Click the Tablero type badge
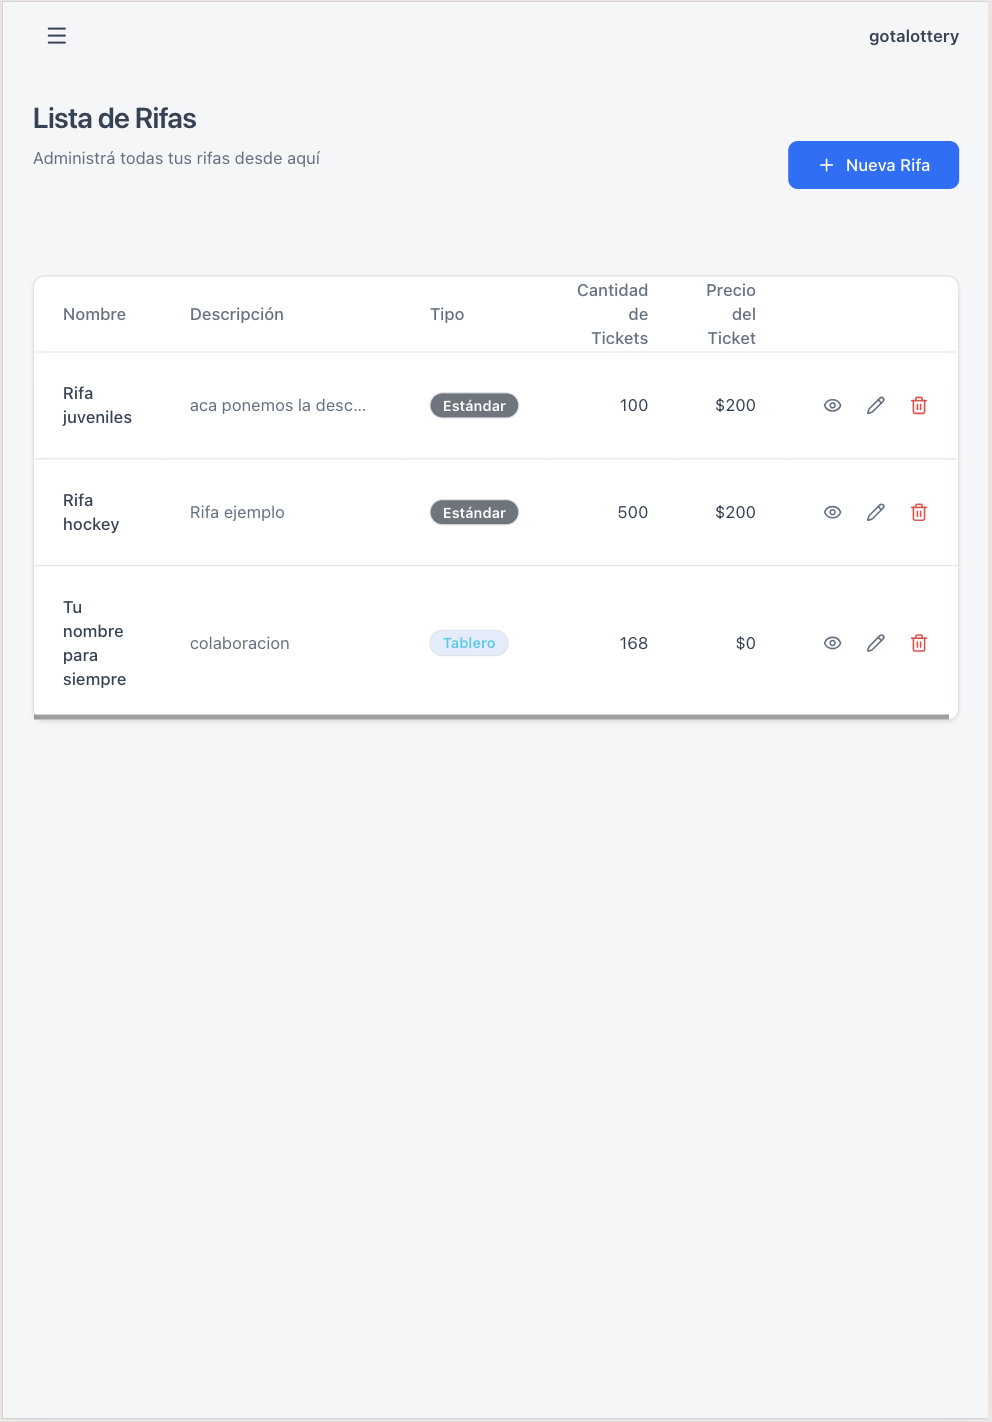 coord(469,643)
